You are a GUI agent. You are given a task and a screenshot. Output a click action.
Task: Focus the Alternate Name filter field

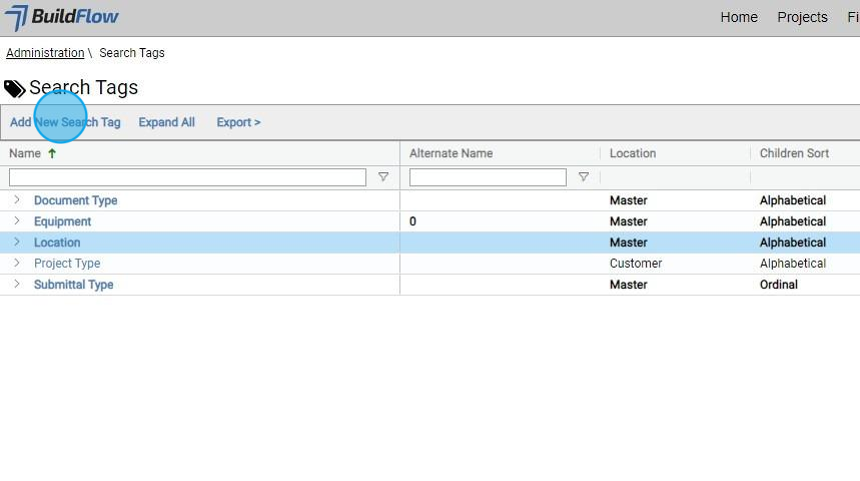coord(487,177)
